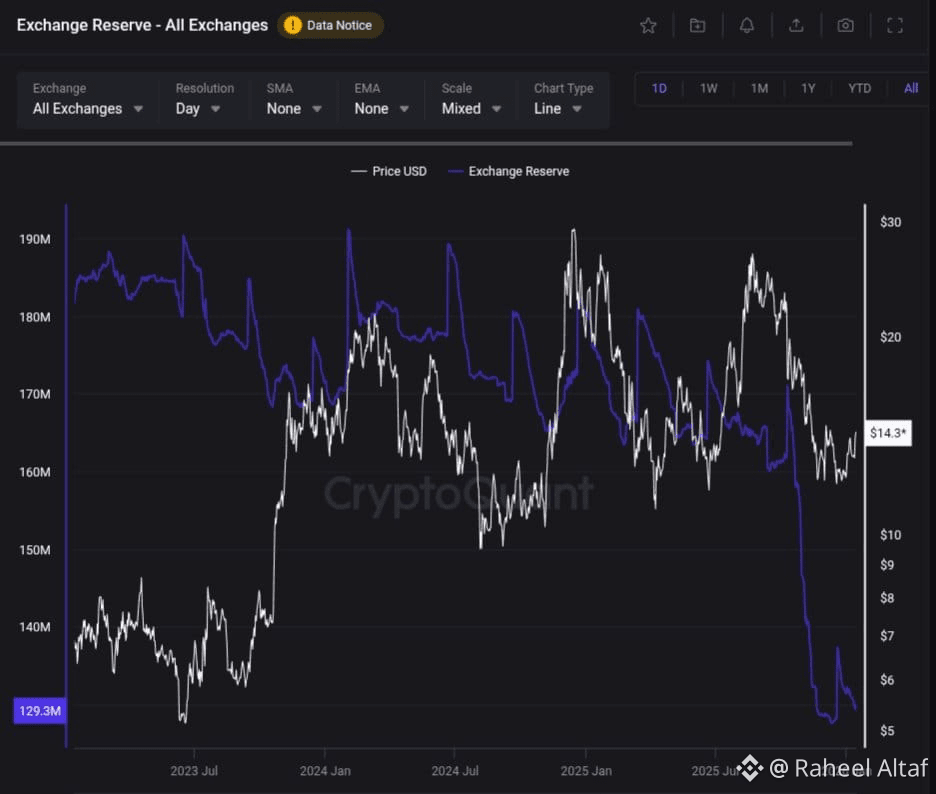This screenshot has width=936, height=794.
Task: Click the 2025 Jan axis label
Action: 586,771
